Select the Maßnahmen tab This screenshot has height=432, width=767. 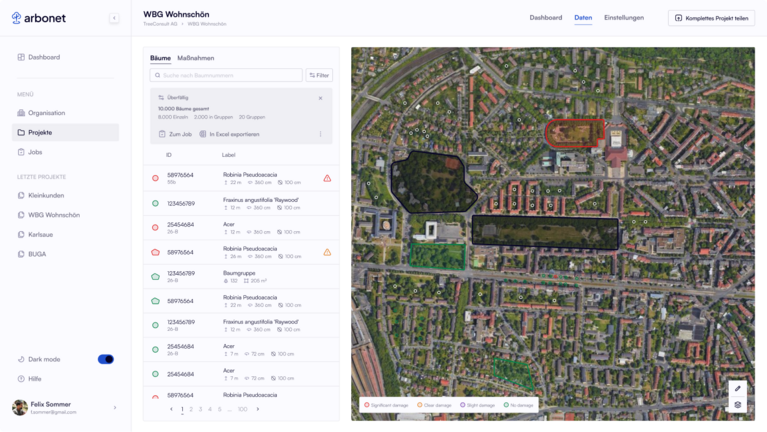[x=196, y=58]
